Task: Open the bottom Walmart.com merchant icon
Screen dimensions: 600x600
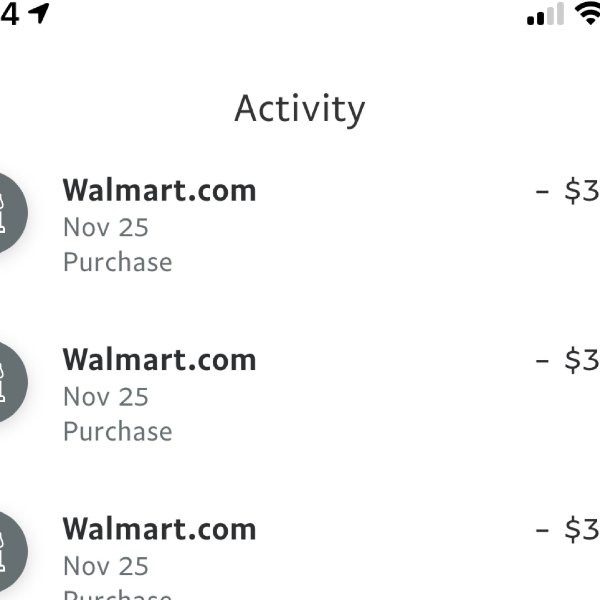Action: pos(11,551)
